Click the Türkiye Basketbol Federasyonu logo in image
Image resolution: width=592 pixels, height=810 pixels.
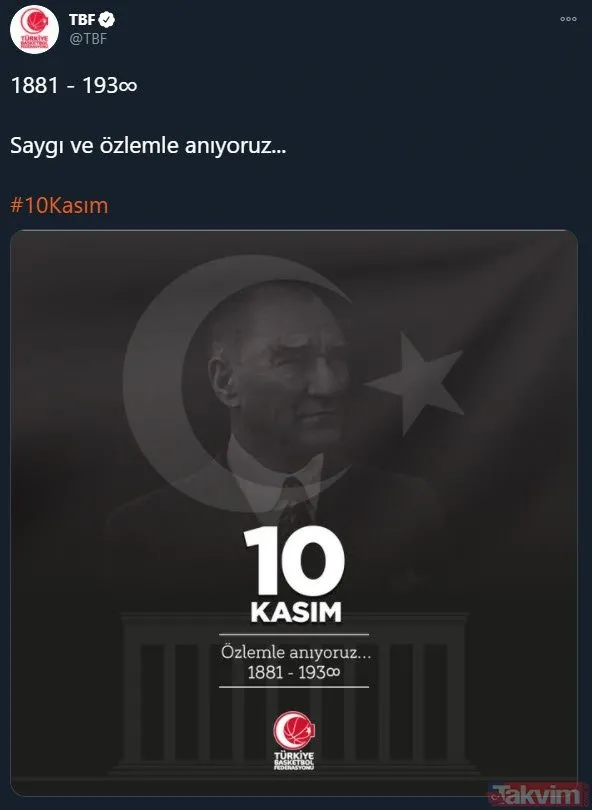click(294, 740)
